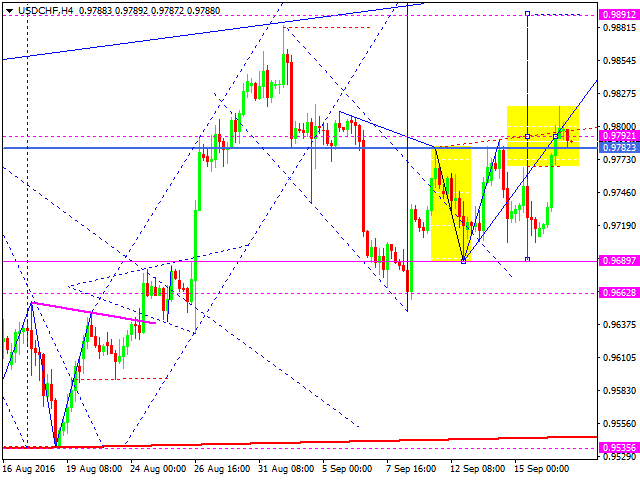Select the top handle of the vertical blue line near 0.98912
The height and width of the screenshot is (480, 640).
click(x=527, y=14)
